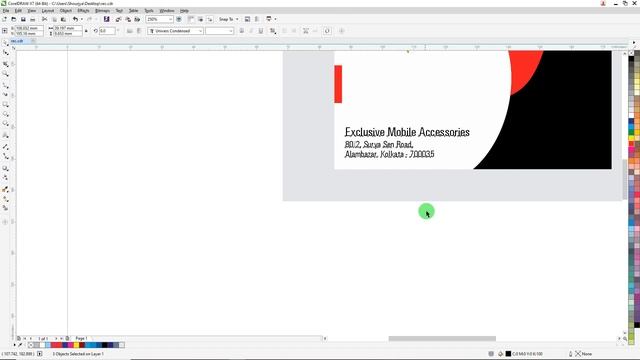Viewport: 640px width, 360px height.
Task: Open the Window menu
Action: (167, 11)
